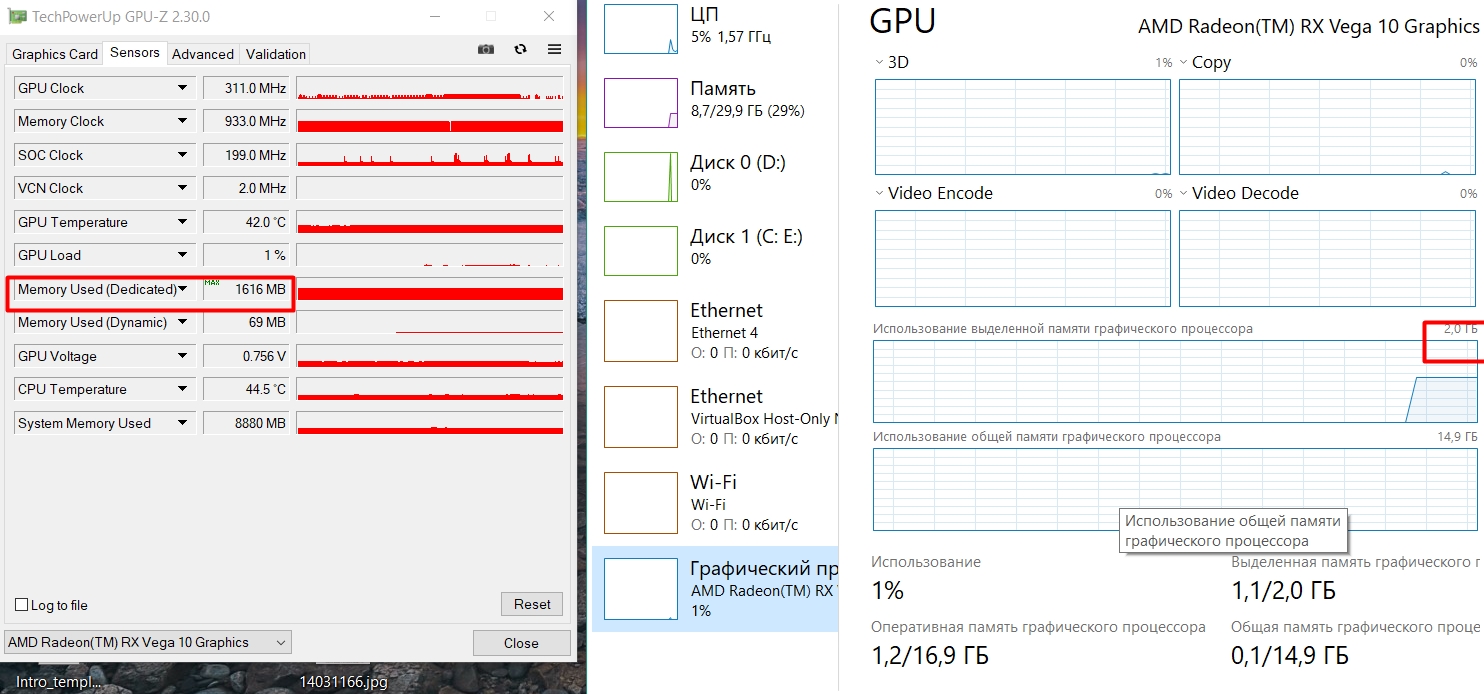
Task: Expand the Memory Clock sensor dropdown
Action: coord(182,121)
